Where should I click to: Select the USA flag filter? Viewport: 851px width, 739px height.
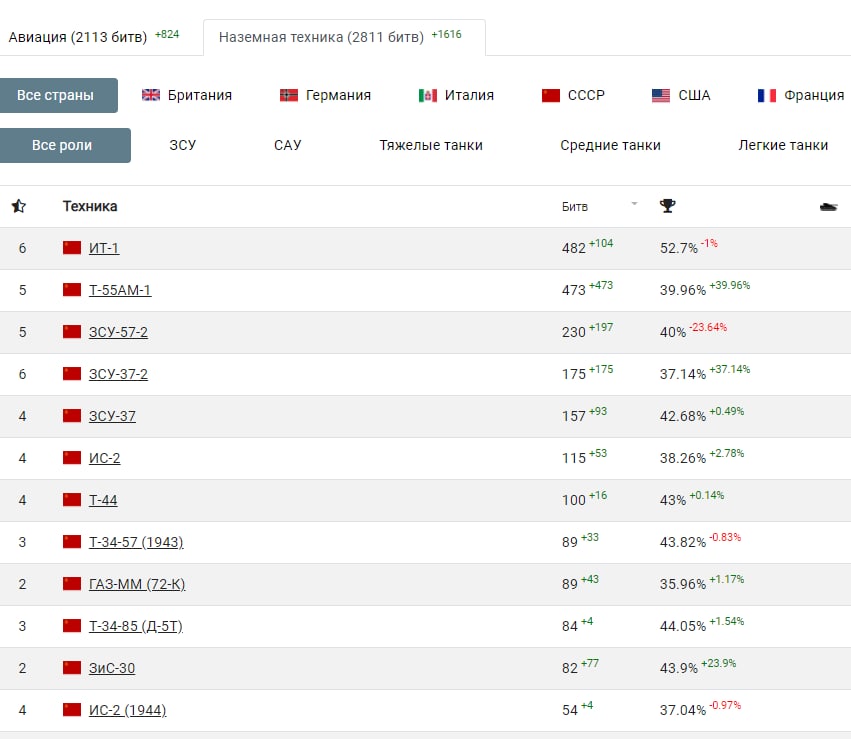pyautogui.click(x=661, y=95)
